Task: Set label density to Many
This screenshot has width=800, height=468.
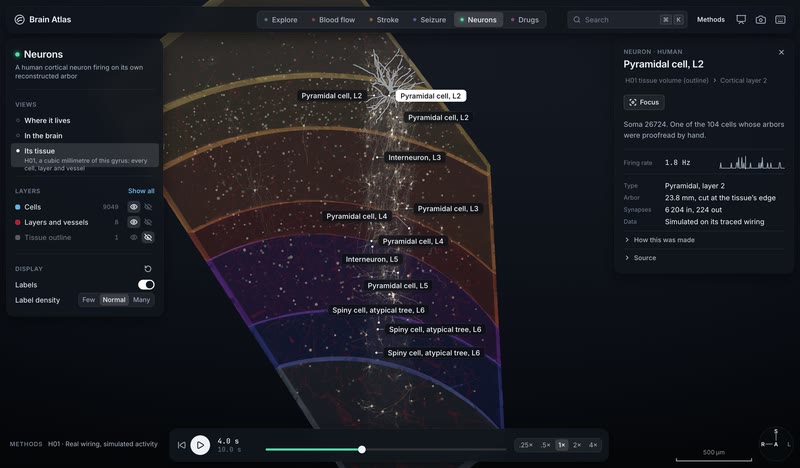Action: coord(141,300)
